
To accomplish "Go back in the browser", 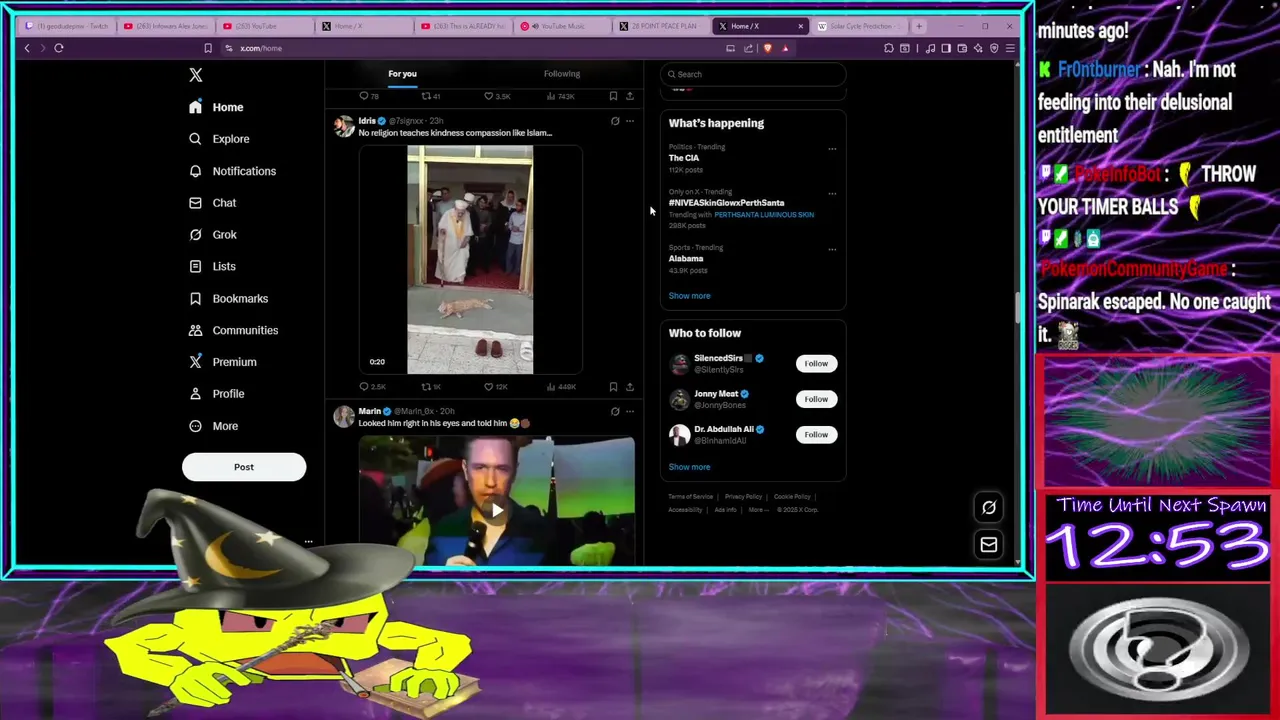I will (x=27, y=48).
